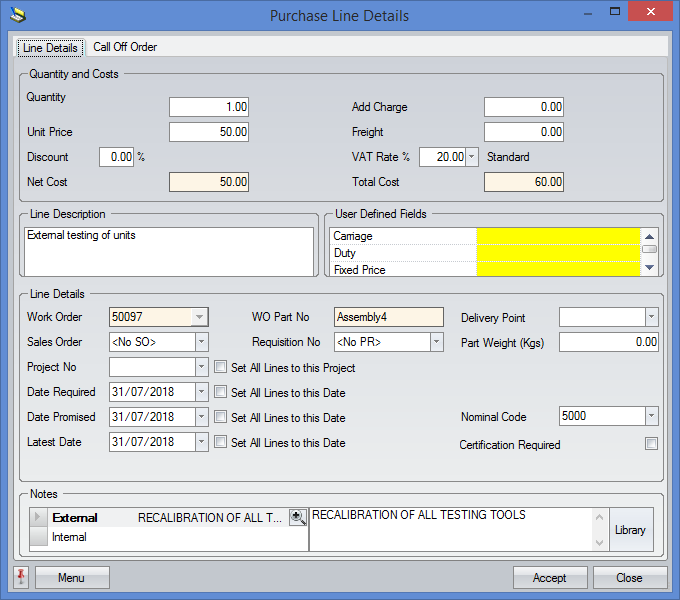
Task: Switch to the Call Off Order tab
Action: pos(125,47)
